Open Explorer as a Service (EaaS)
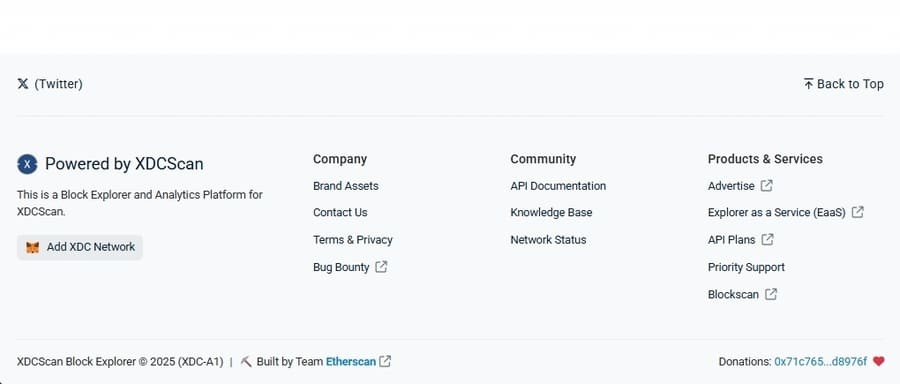Viewport: 900px width, 384px height. [x=777, y=212]
